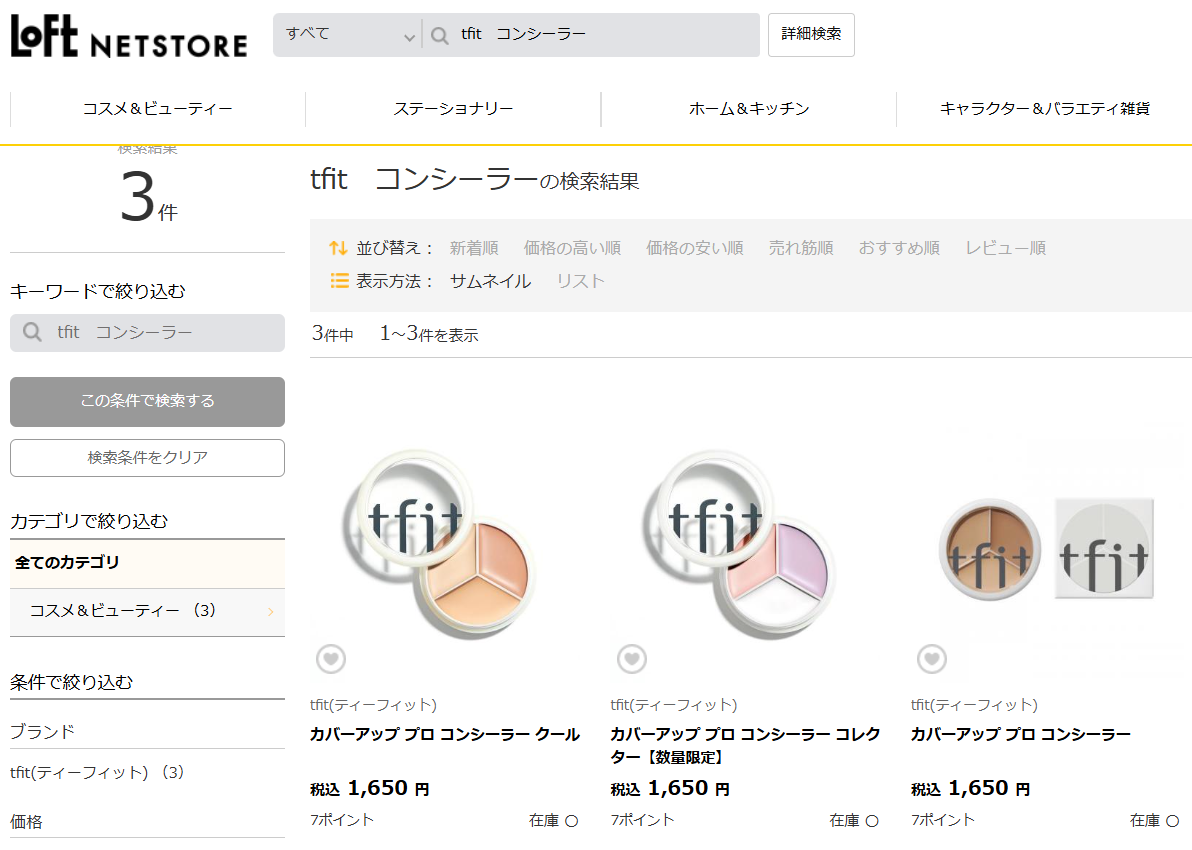Click 検索条件をクリア button
The image size is (1192, 850).
click(x=147, y=458)
